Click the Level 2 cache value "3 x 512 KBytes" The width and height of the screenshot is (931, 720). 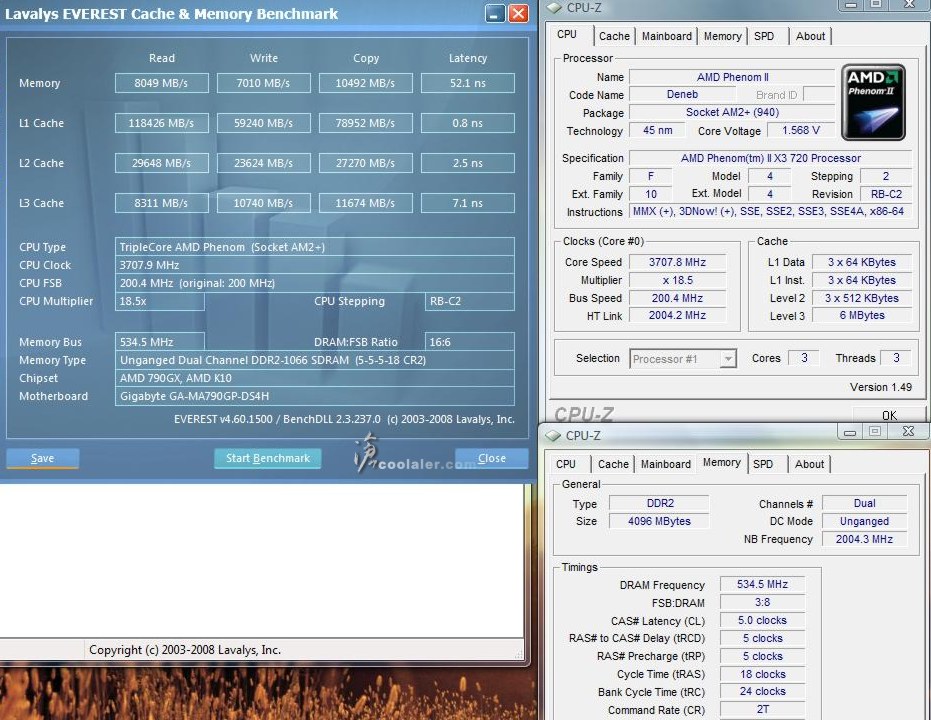862,298
